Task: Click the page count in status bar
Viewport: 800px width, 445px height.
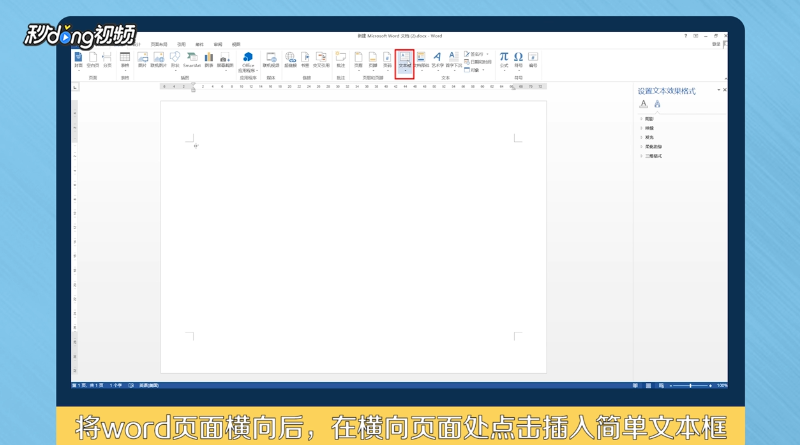Action: coord(88,386)
